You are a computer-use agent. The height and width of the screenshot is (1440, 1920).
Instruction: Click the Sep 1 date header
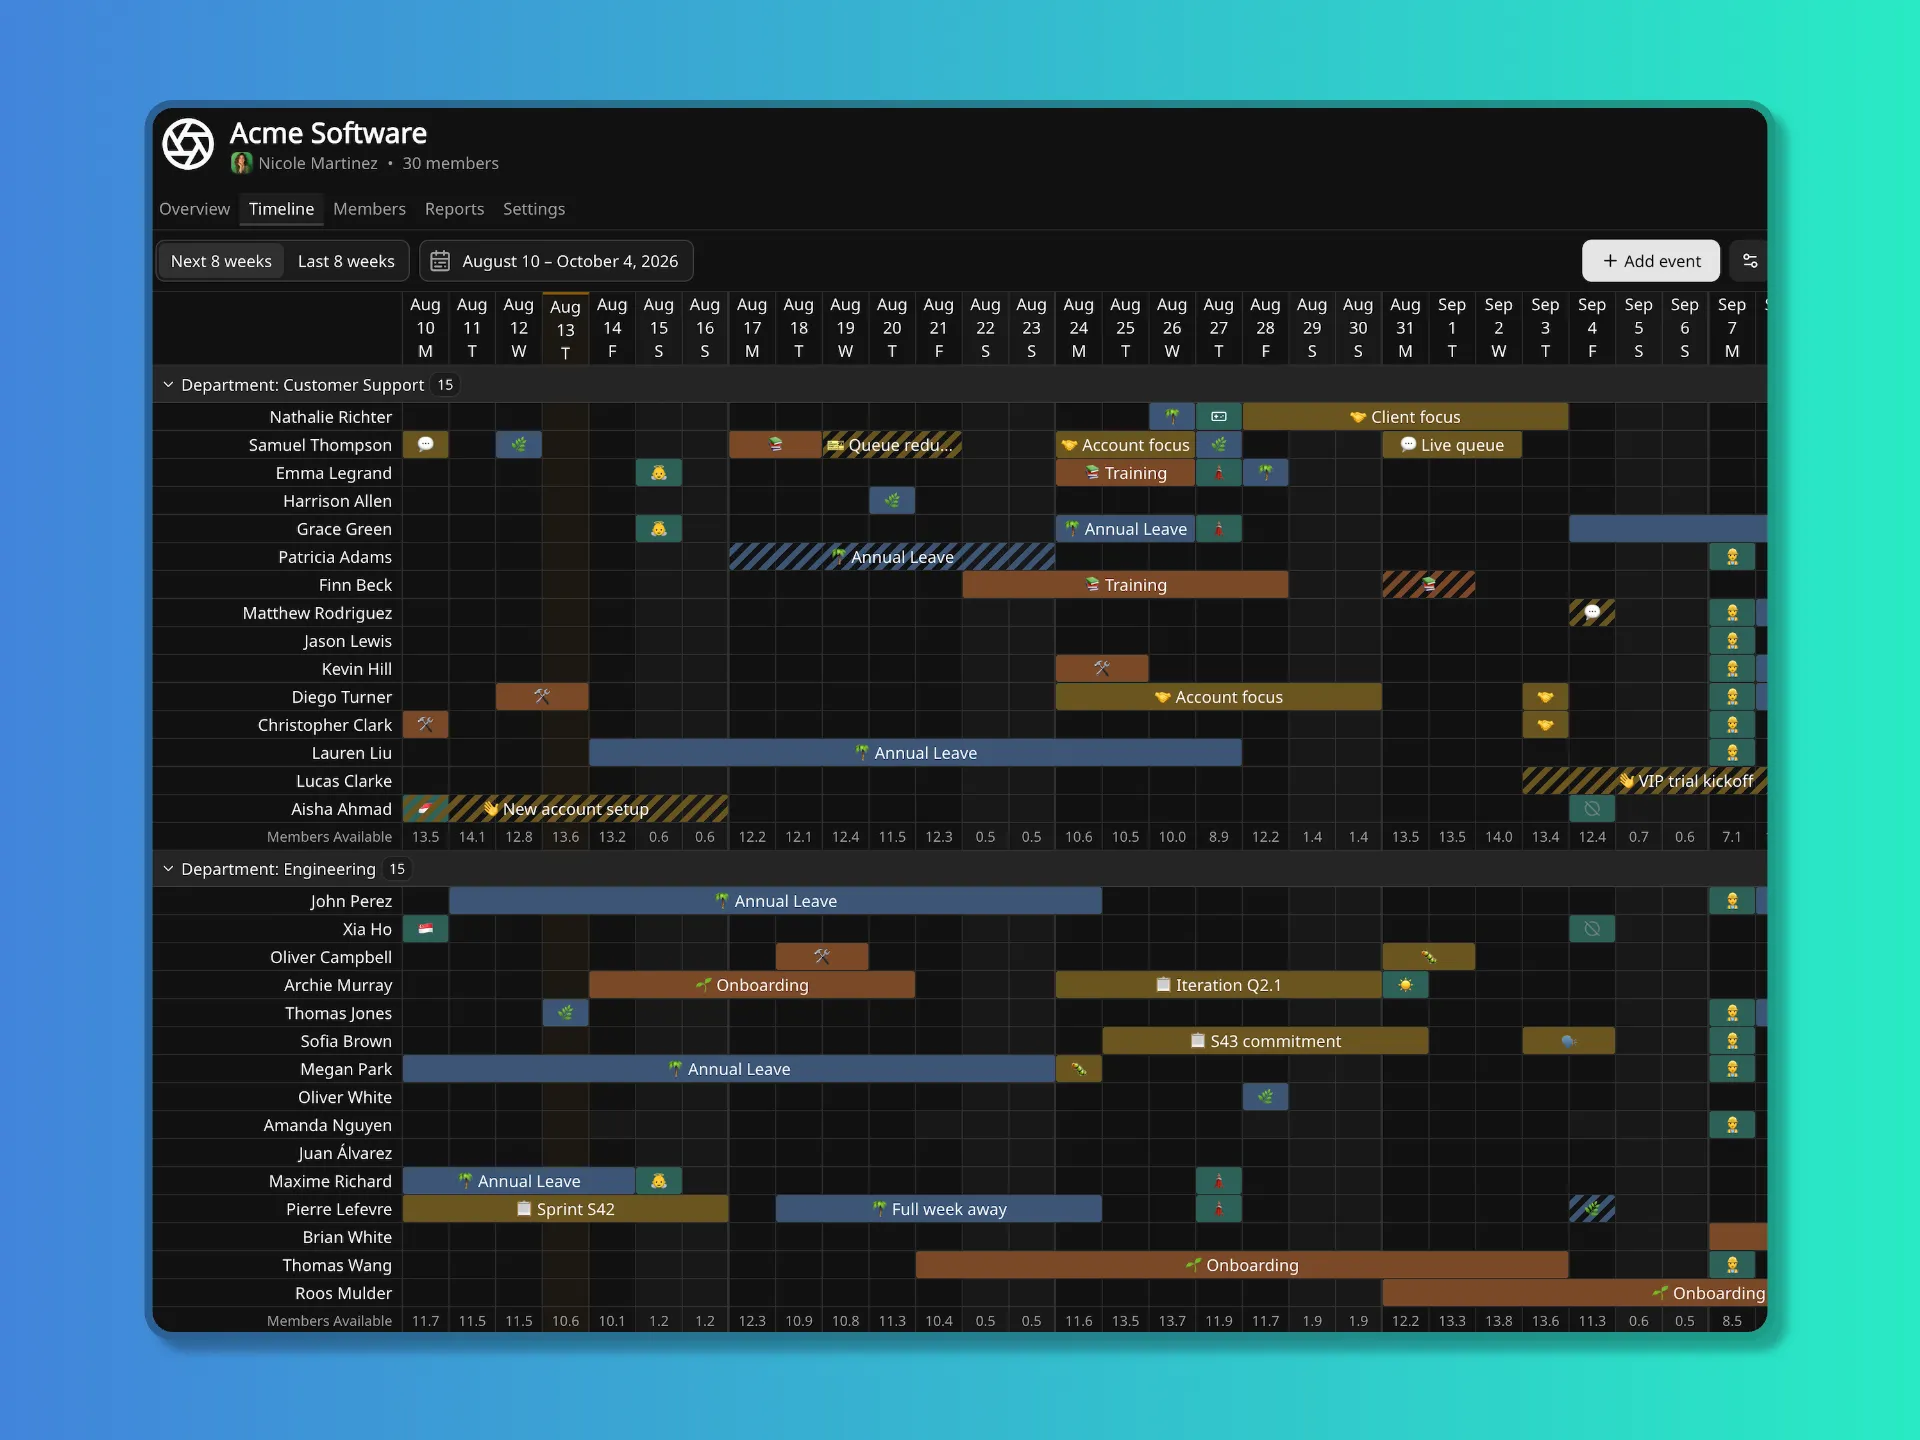pos(1452,328)
